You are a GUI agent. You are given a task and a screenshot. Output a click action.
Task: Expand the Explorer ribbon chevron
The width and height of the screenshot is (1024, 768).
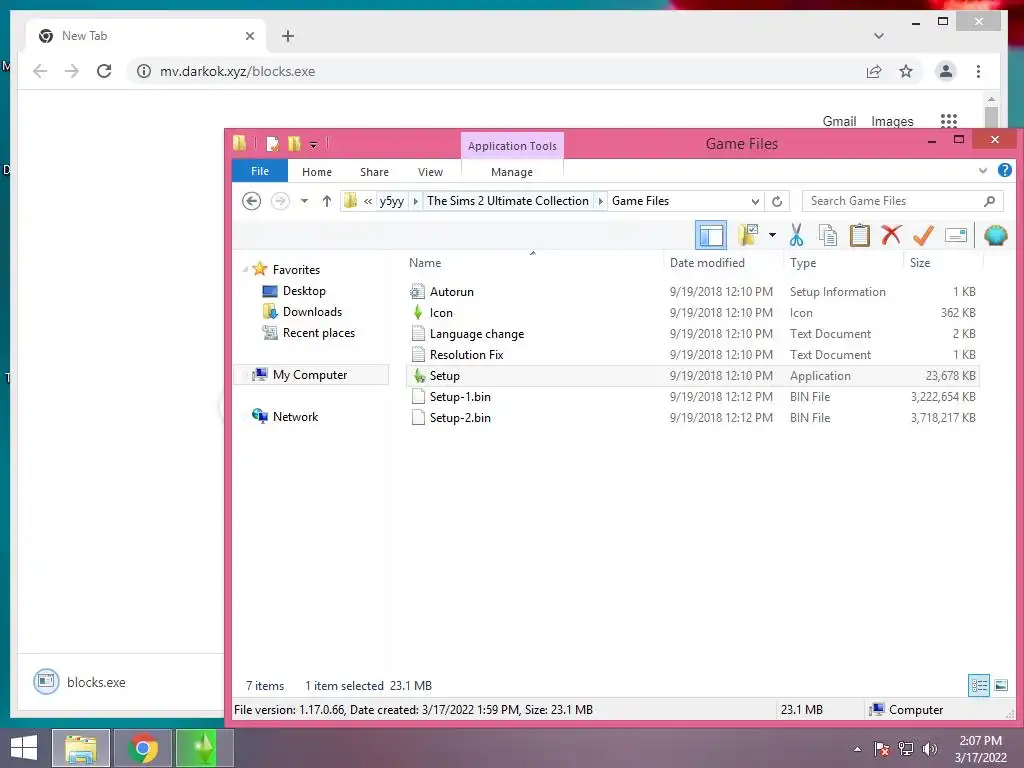pos(983,171)
